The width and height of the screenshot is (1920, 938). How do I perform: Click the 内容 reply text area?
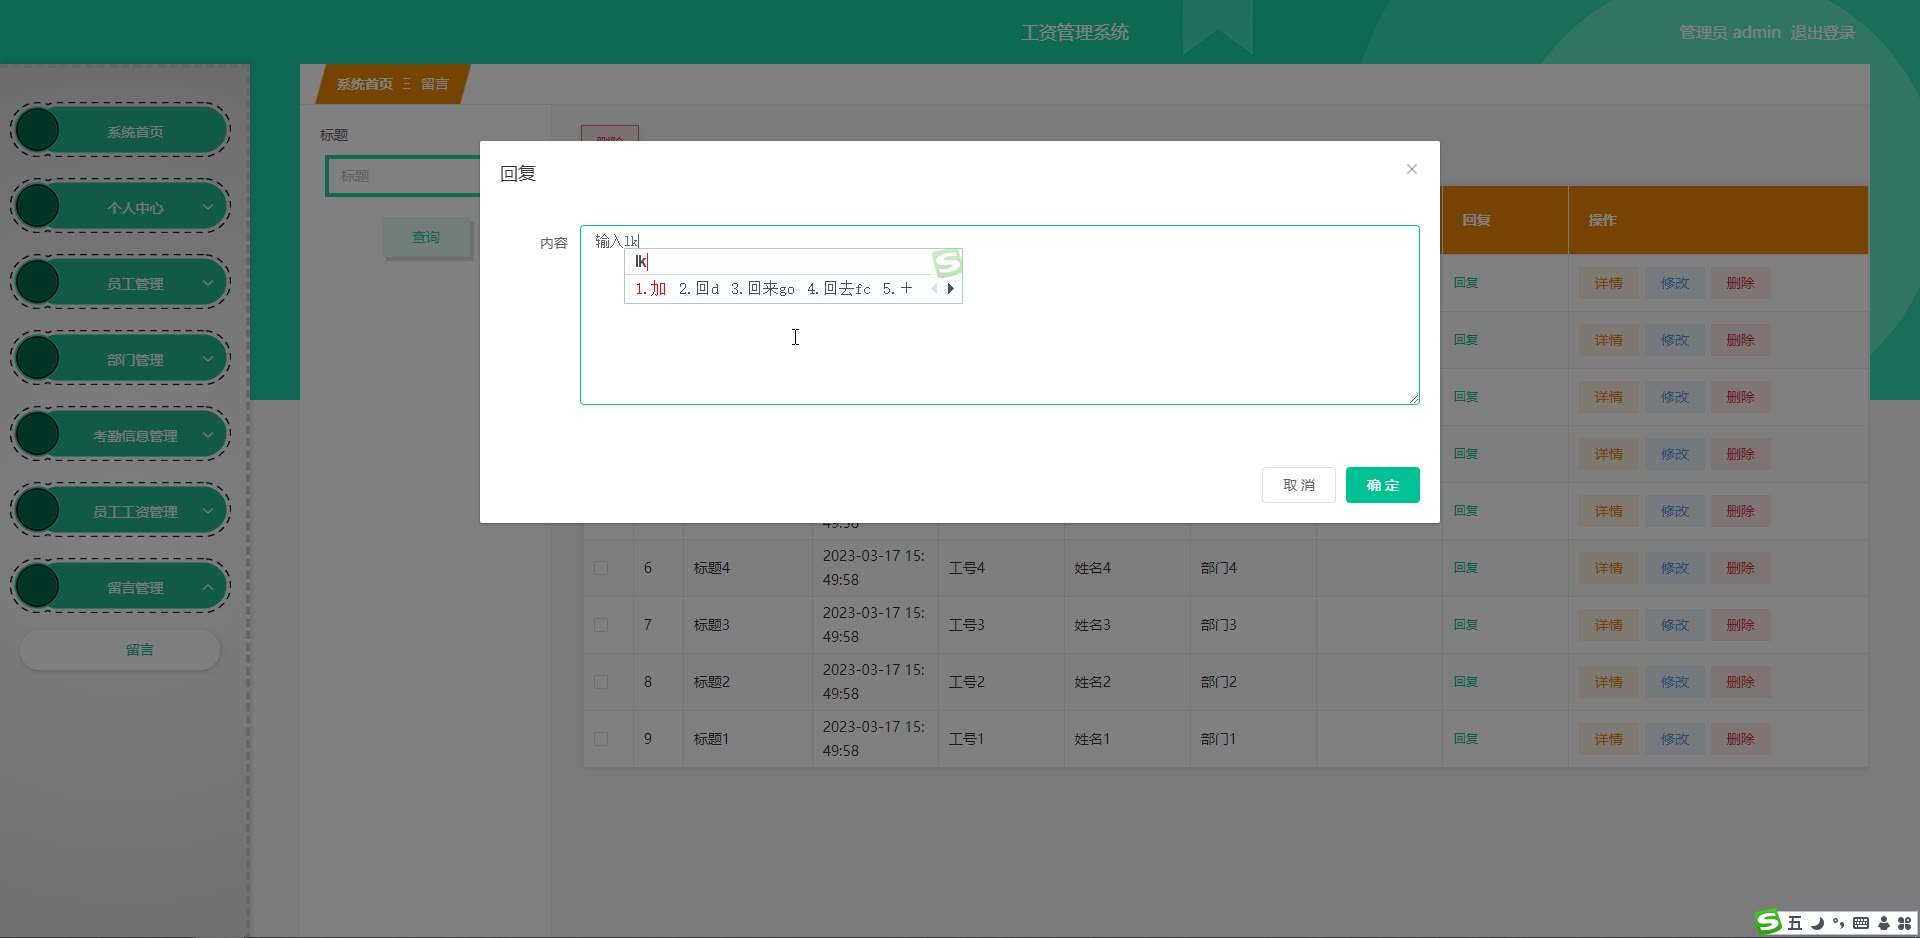click(x=1000, y=315)
